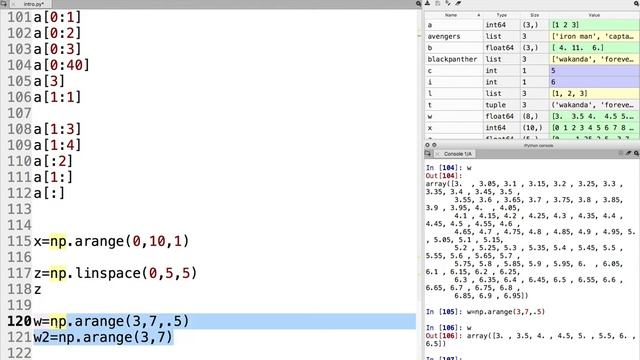Click the green value cell [1 2 3]

[594, 25]
